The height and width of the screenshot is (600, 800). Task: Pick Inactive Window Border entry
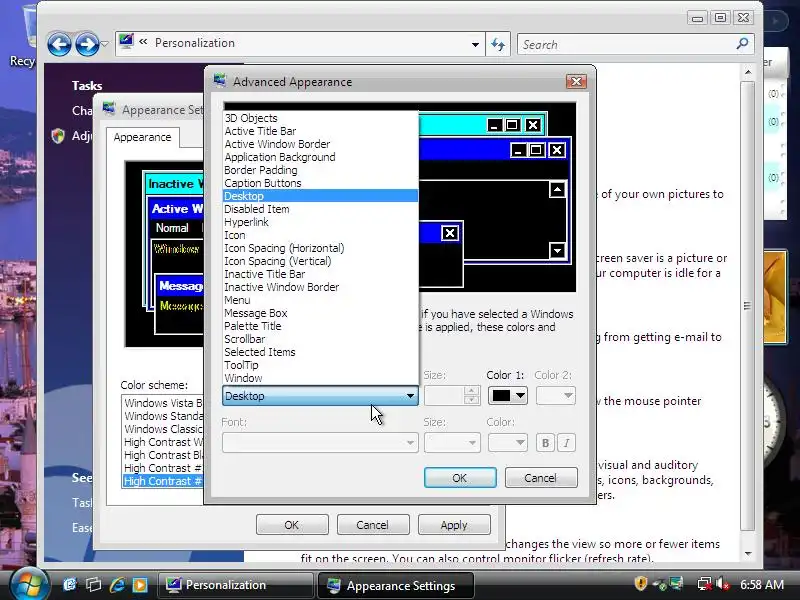click(x=320, y=287)
